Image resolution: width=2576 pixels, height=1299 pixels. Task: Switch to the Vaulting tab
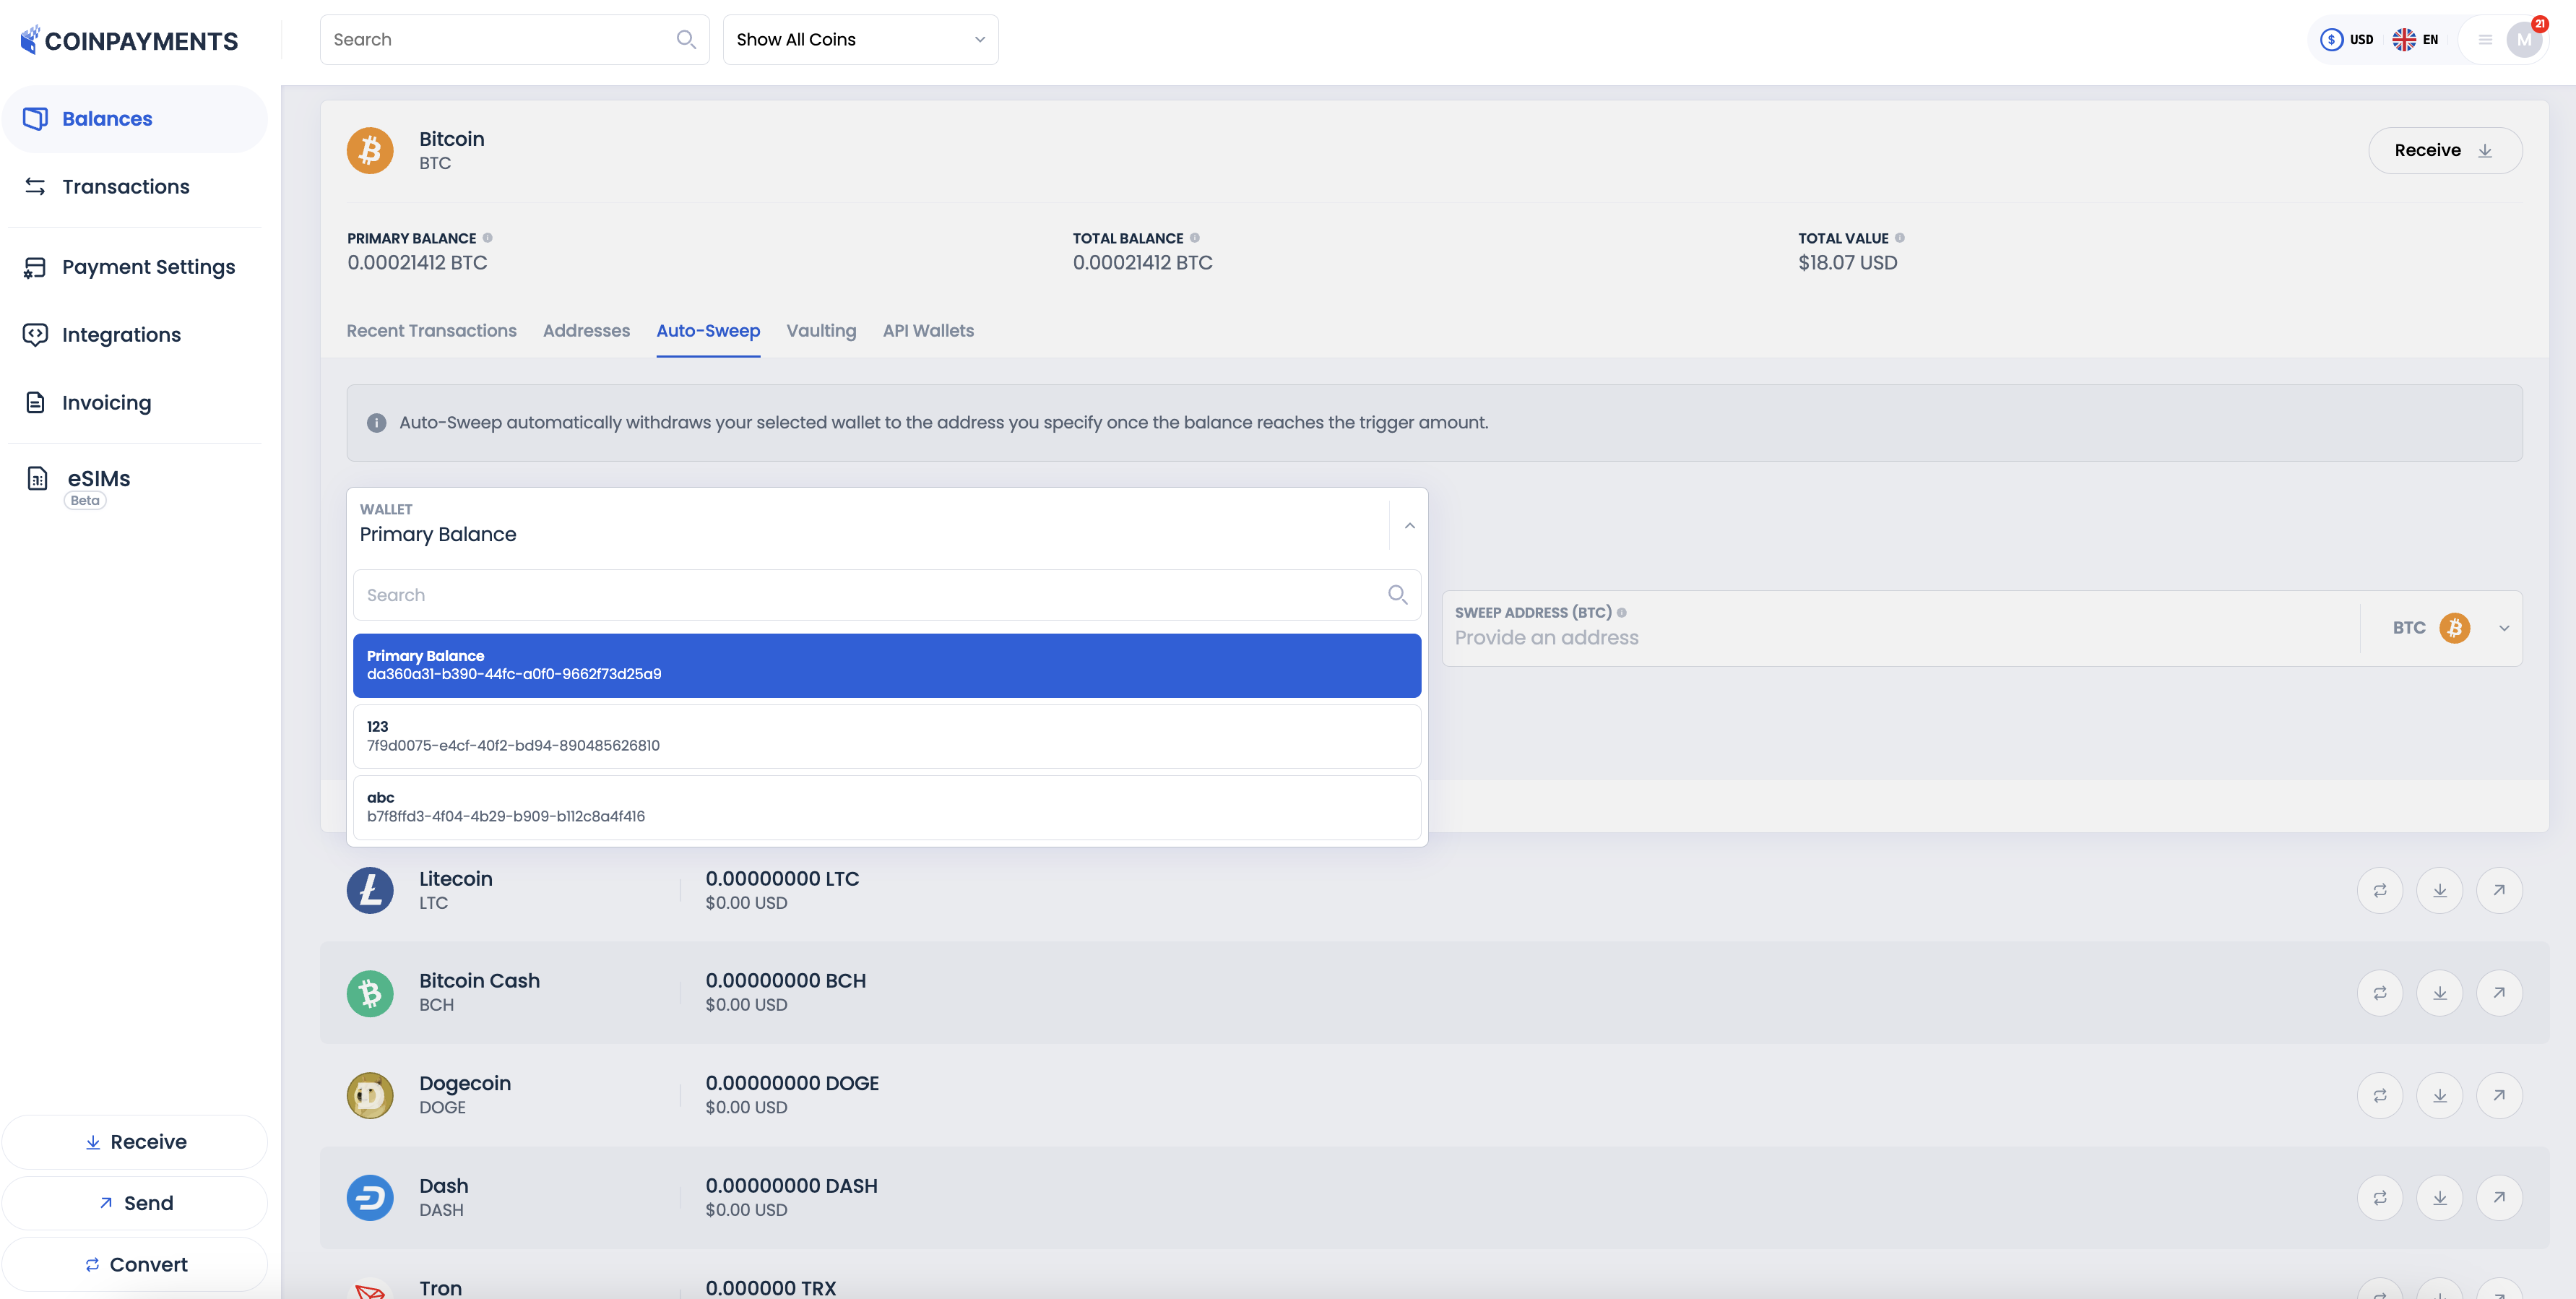(821, 331)
